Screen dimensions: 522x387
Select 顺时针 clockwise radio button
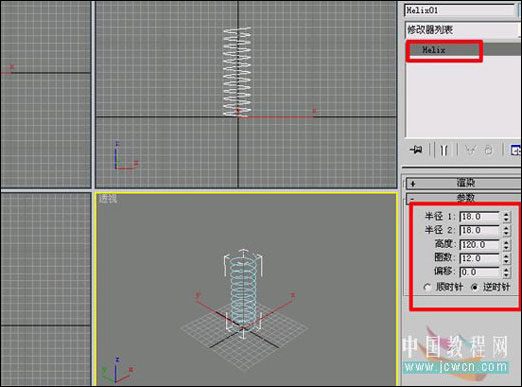(427, 287)
